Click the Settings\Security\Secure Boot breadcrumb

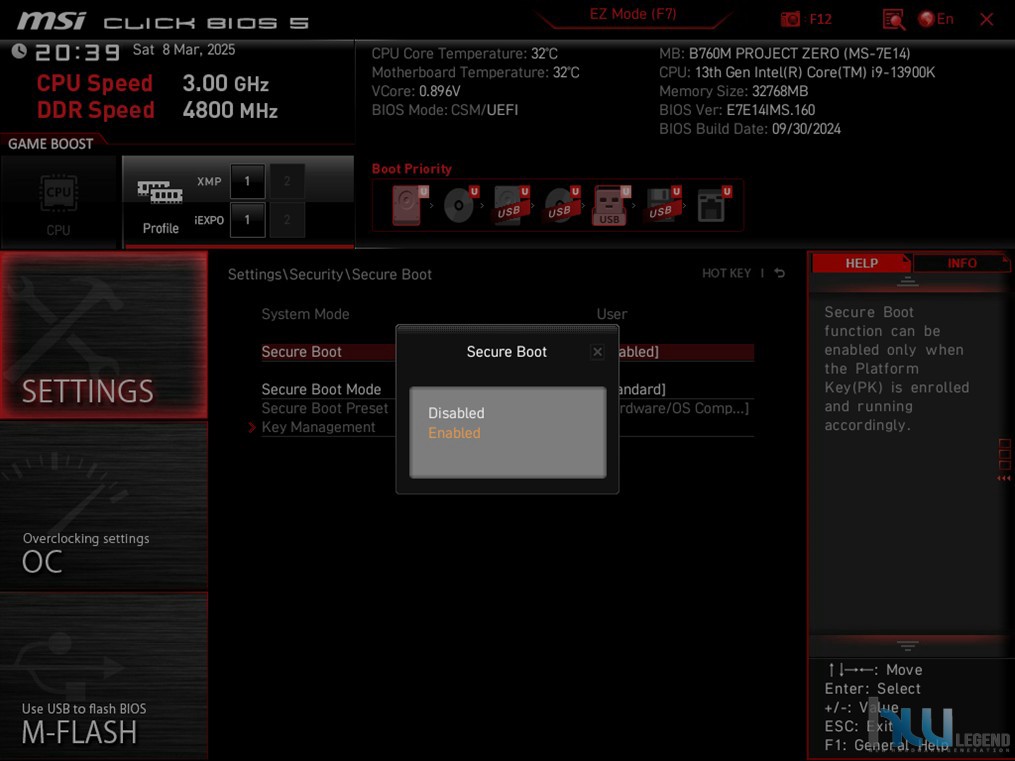(329, 274)
